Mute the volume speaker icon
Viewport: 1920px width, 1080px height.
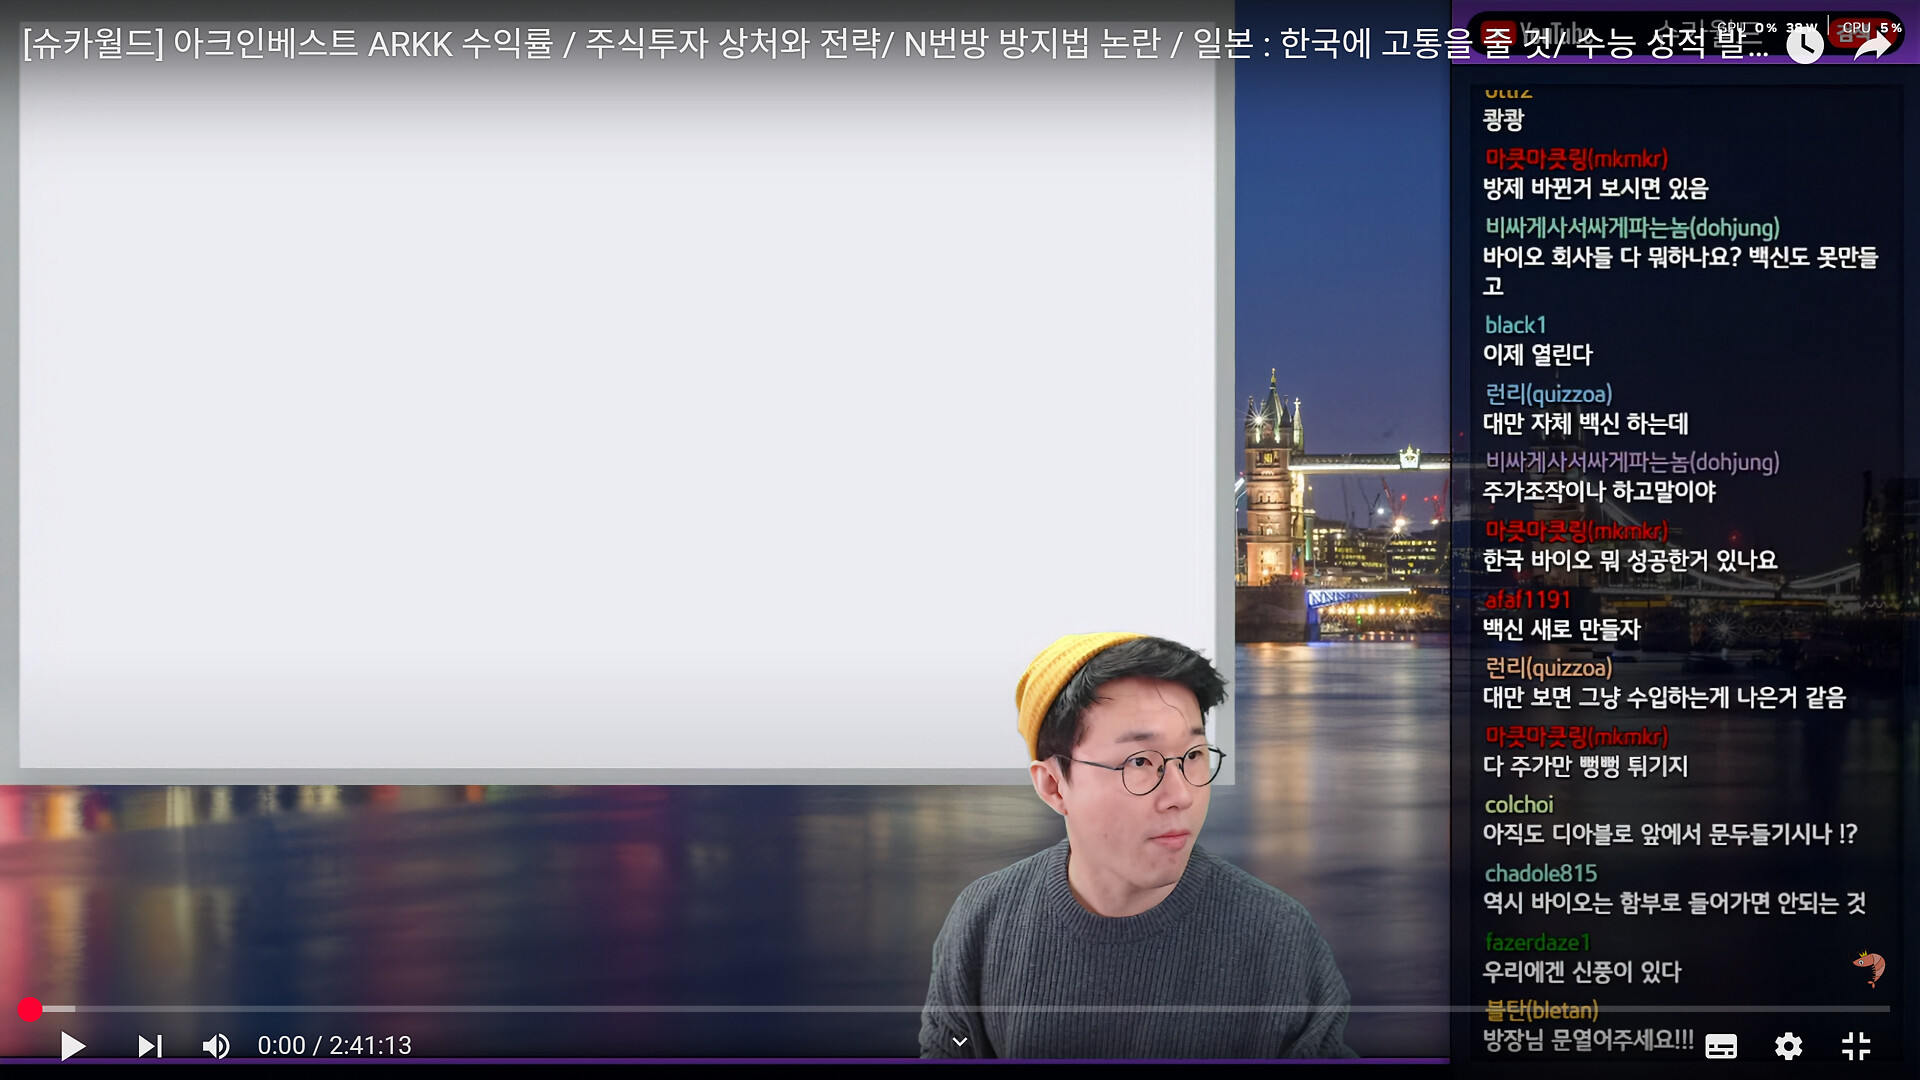tap(216, 1046)
